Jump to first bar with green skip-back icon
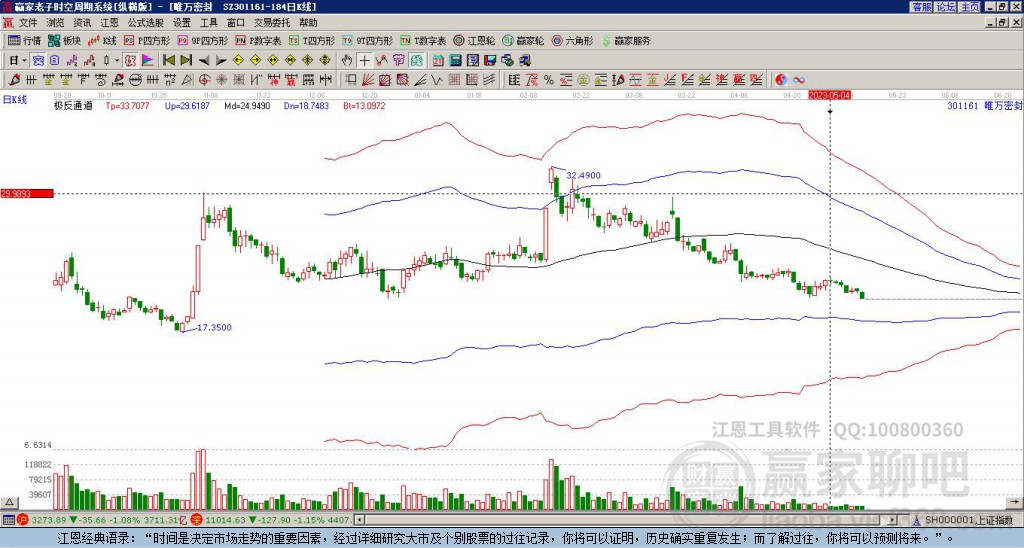 point(168,61)
